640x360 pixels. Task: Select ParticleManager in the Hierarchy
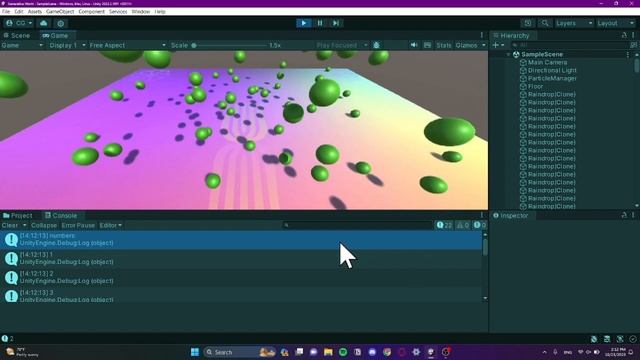(x=552, y=78)
